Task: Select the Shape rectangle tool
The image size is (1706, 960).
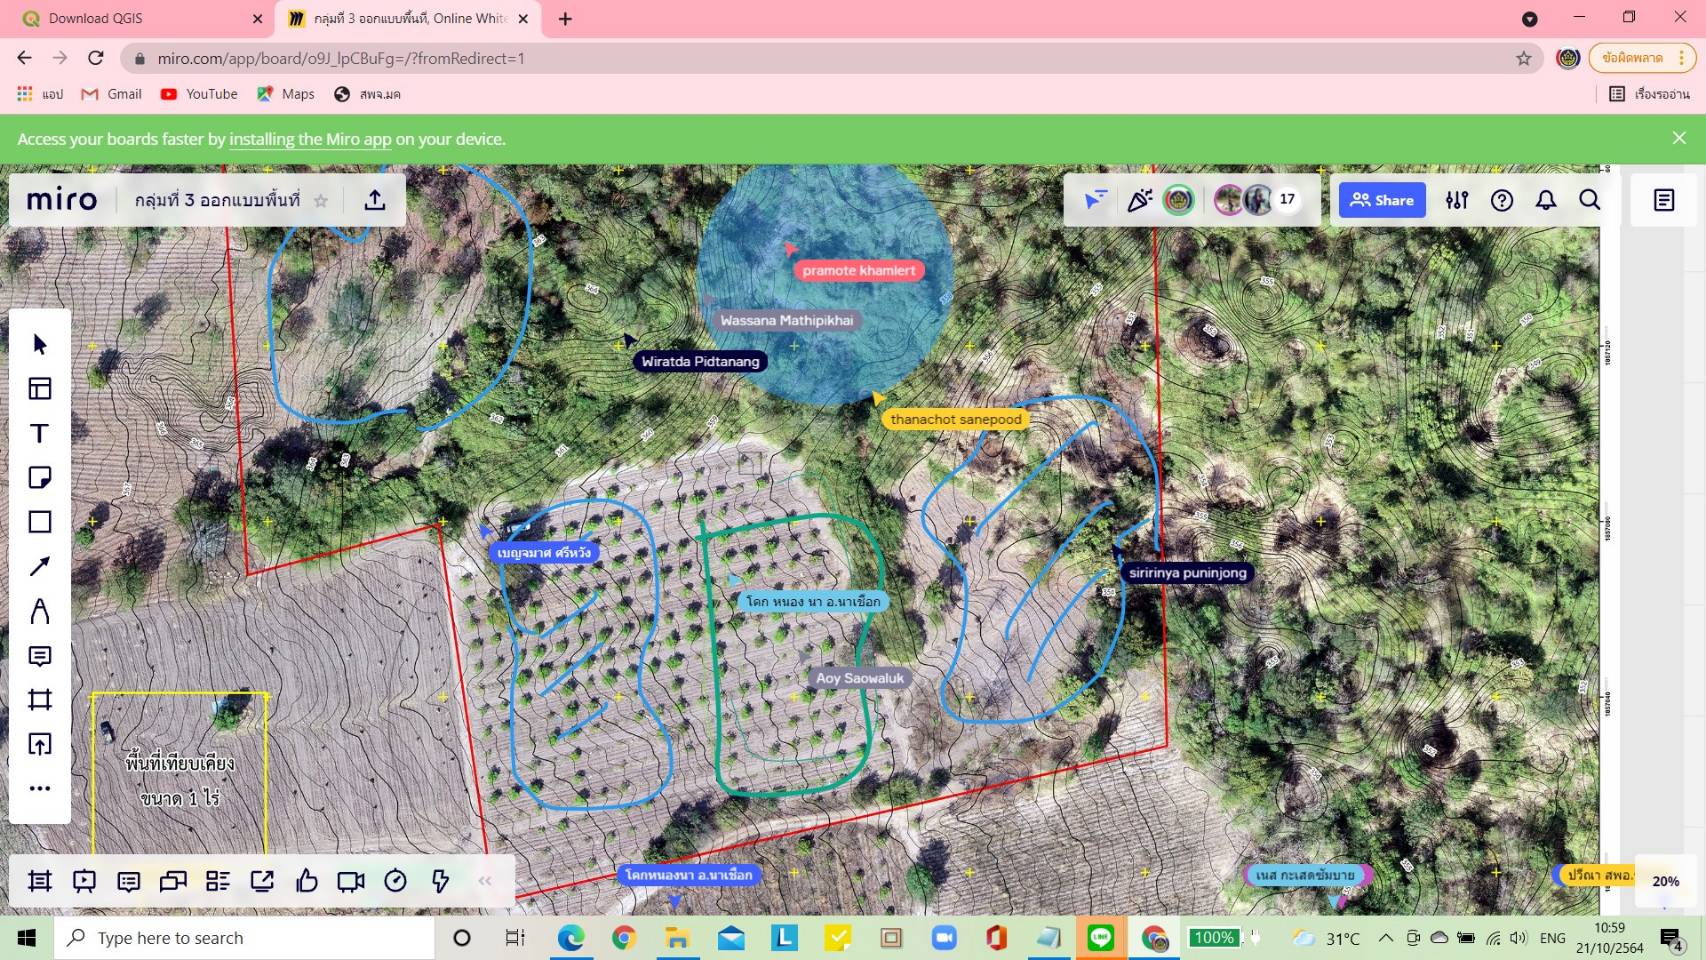Action: click(40, 522)
